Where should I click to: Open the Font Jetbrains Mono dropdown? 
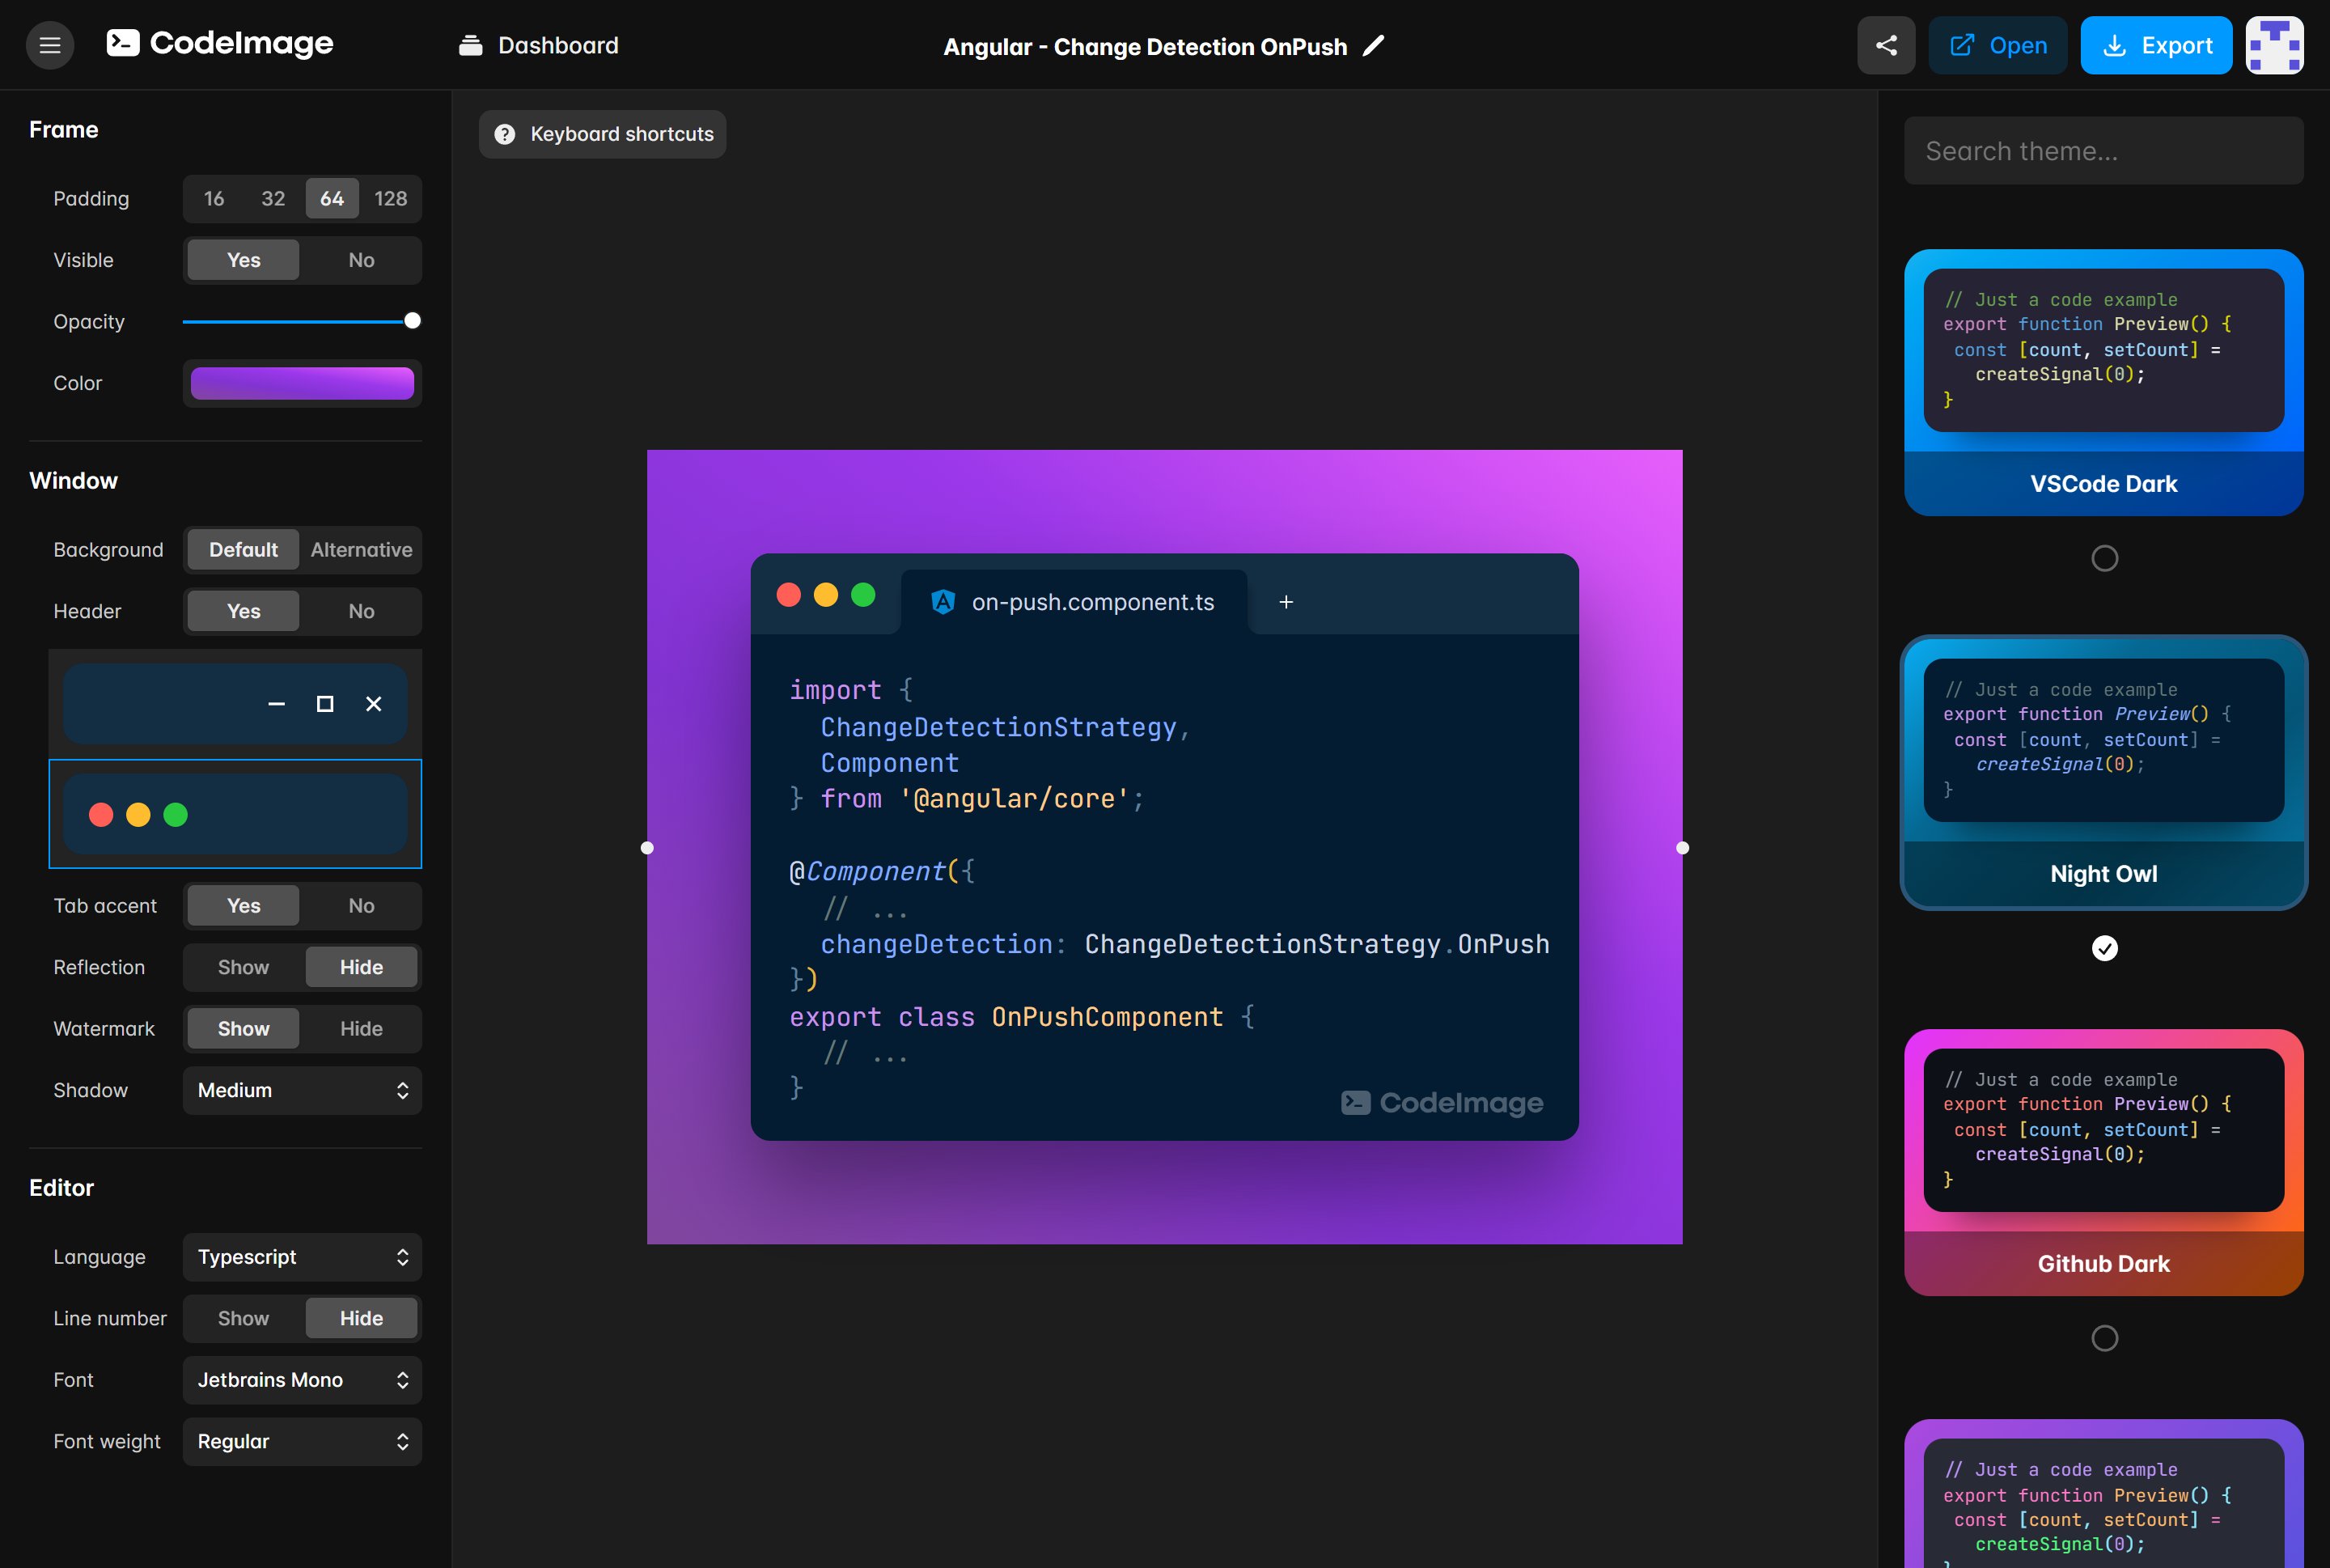(x=302, y=1380)
